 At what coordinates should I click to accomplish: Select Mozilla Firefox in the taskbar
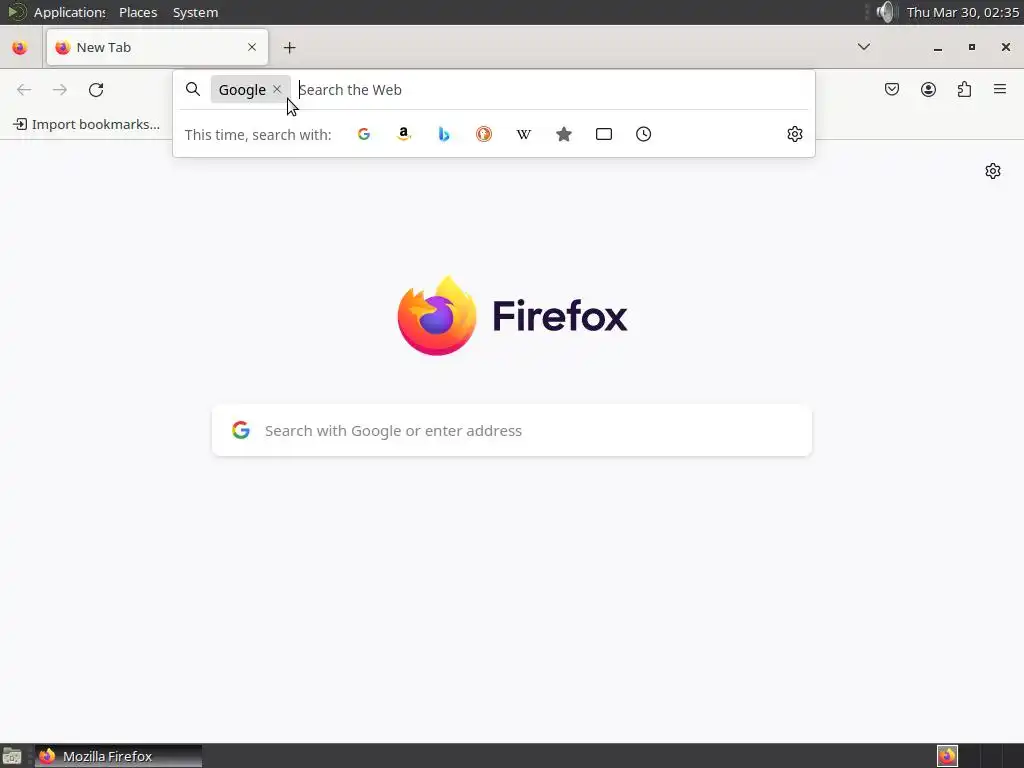[x=118, y=756]
